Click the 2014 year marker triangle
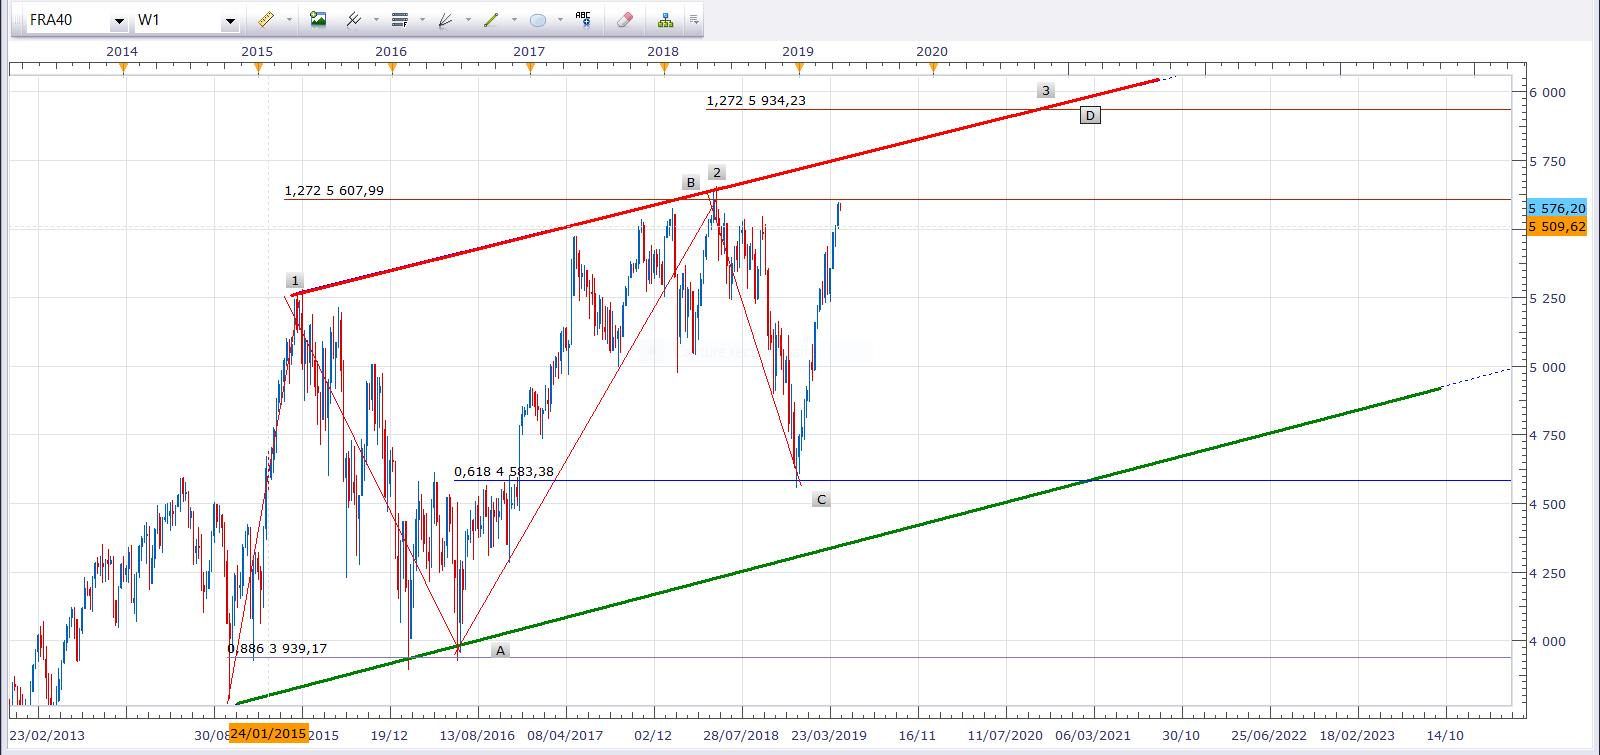The image size is (1600, 755). tap(123, 68)
